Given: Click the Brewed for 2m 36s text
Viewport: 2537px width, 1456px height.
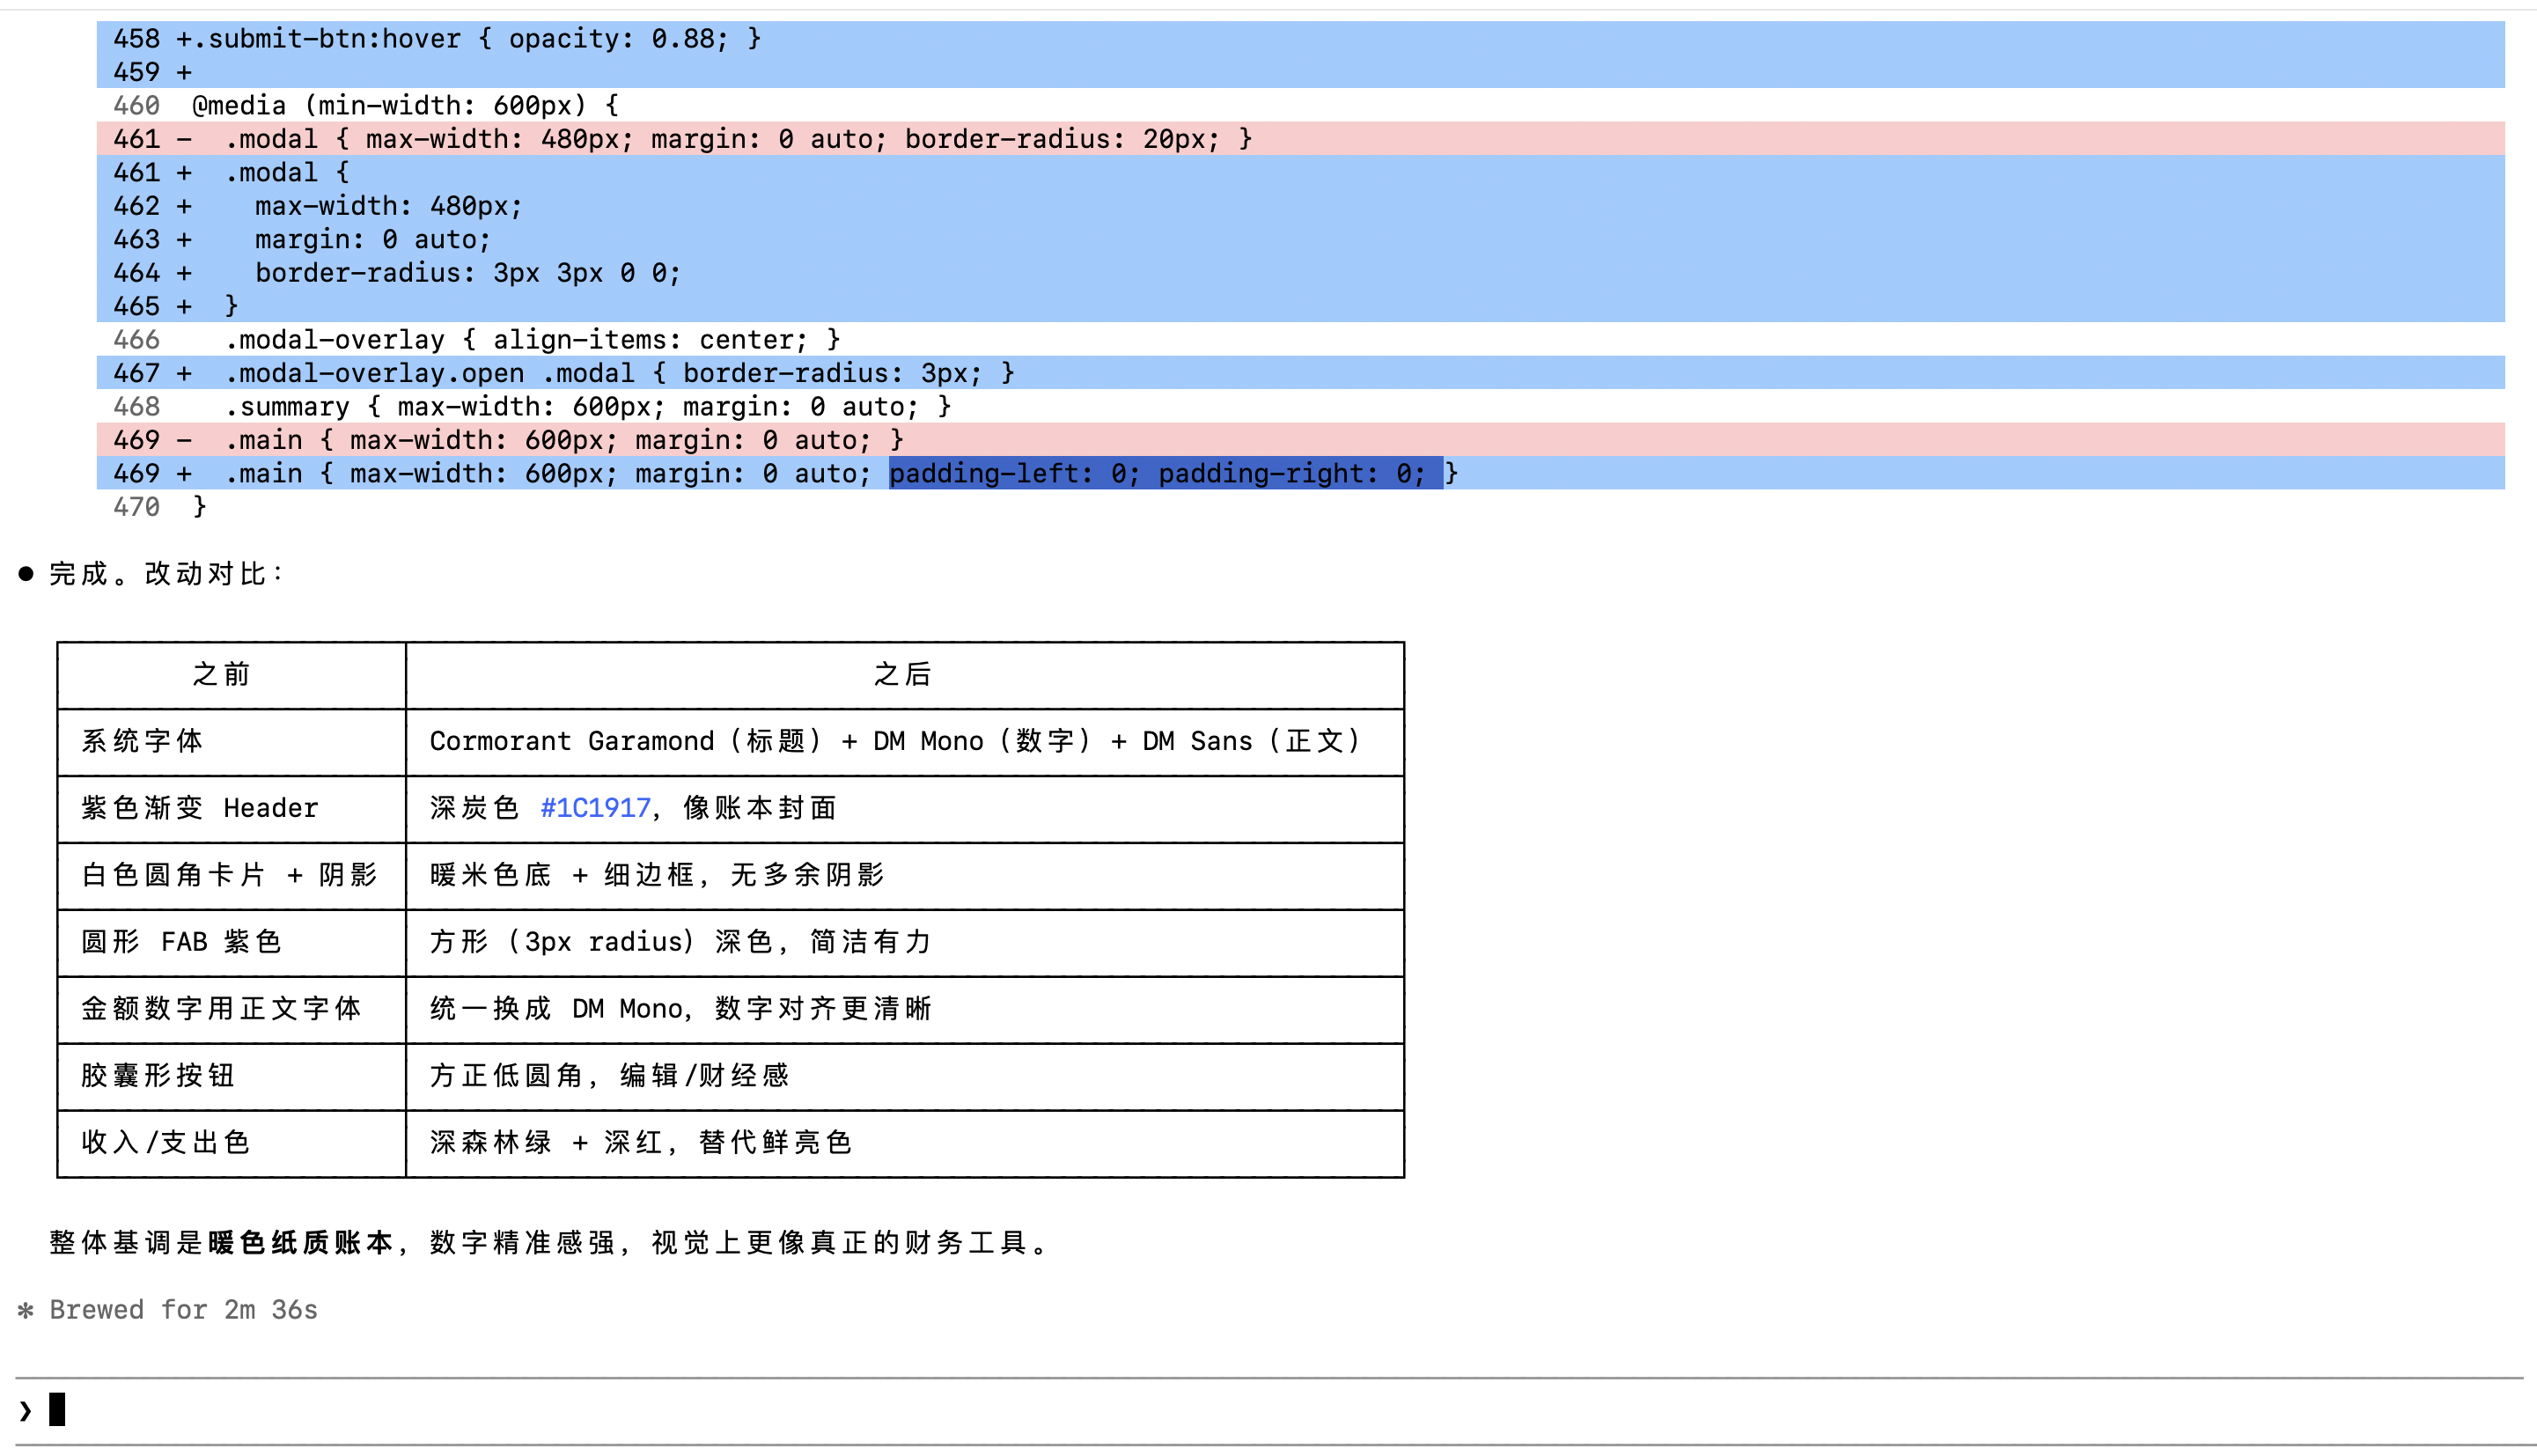Looking at the screenshot, I should pyautogui.click(x=184, y=1310).
